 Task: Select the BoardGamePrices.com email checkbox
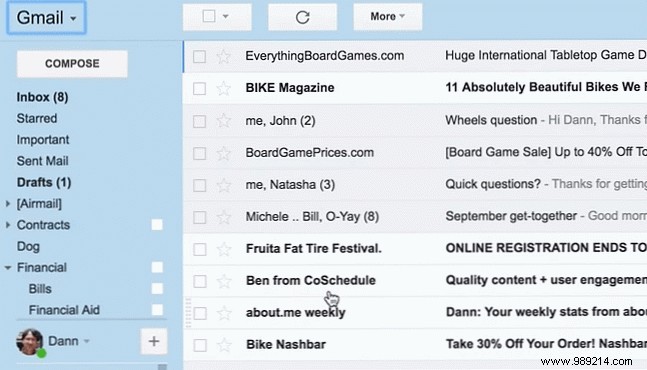coord(199,153)
